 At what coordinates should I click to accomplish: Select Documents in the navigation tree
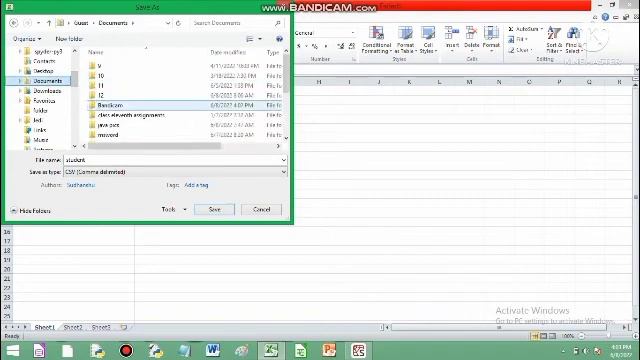(48, 81)
